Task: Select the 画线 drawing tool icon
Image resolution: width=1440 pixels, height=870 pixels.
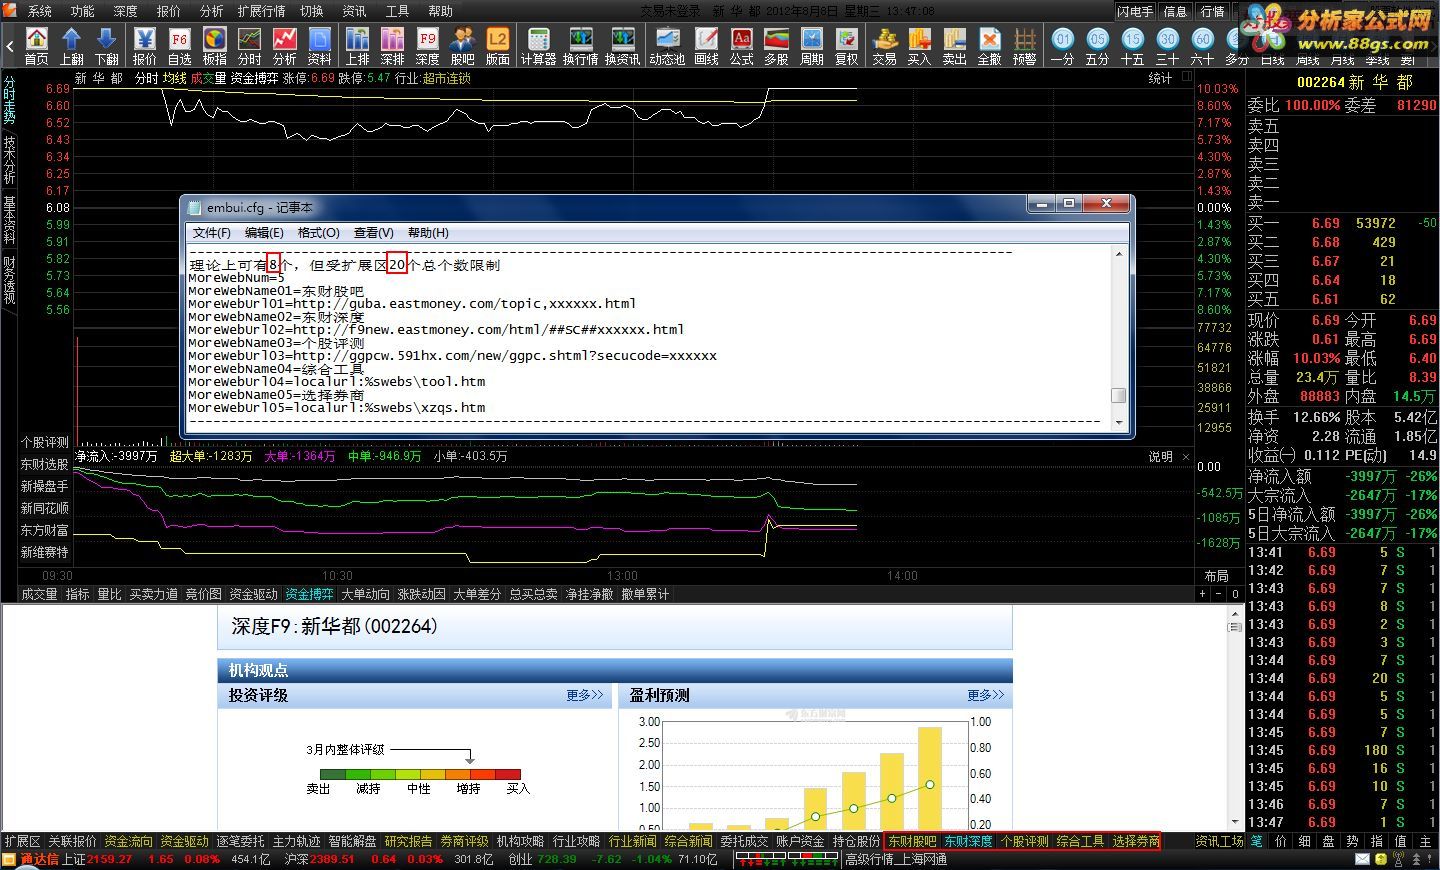Action: point(707,46)
